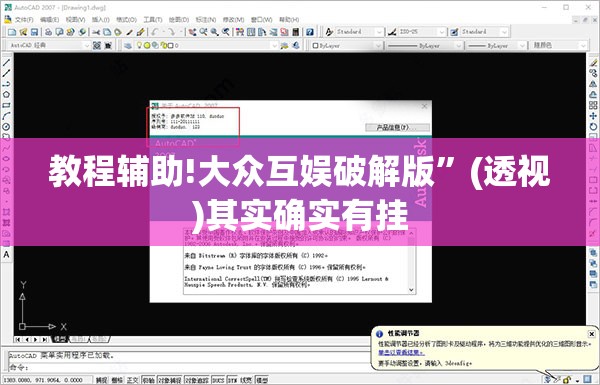Click the blue Help question mark icon

310,32
